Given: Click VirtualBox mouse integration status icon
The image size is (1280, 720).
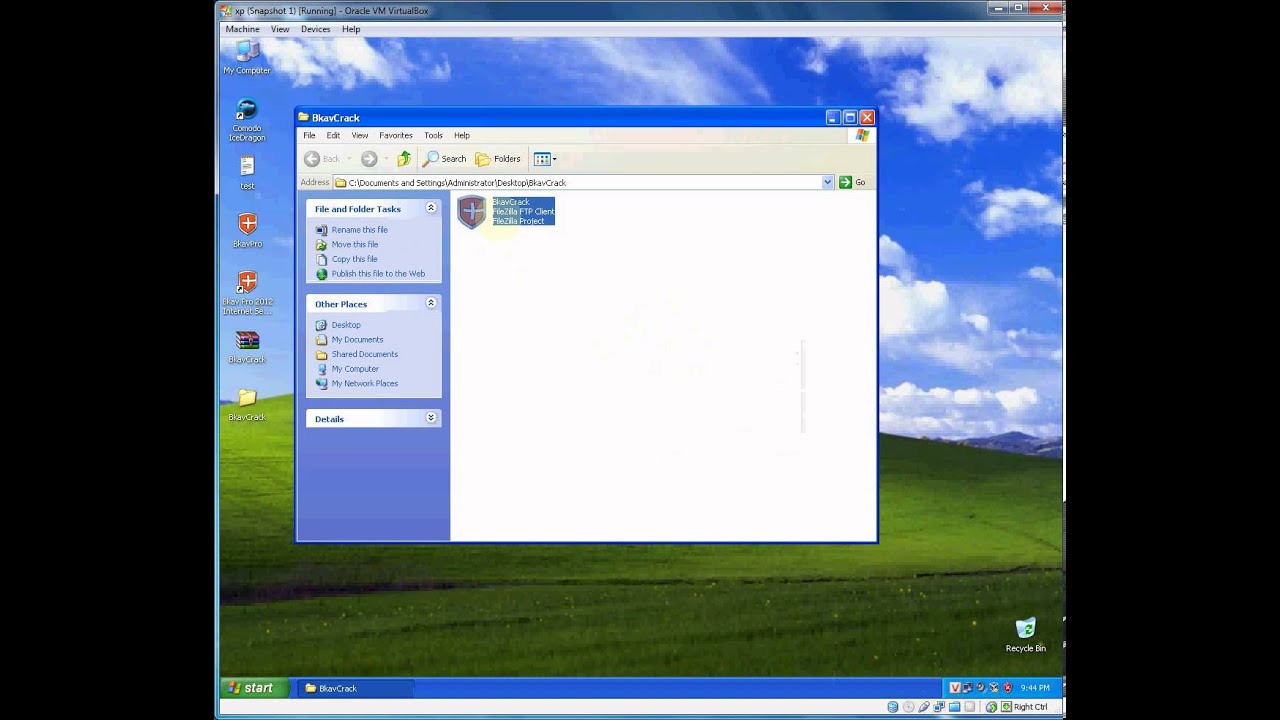Looking at the screenshot, I should tap(991, 707).
